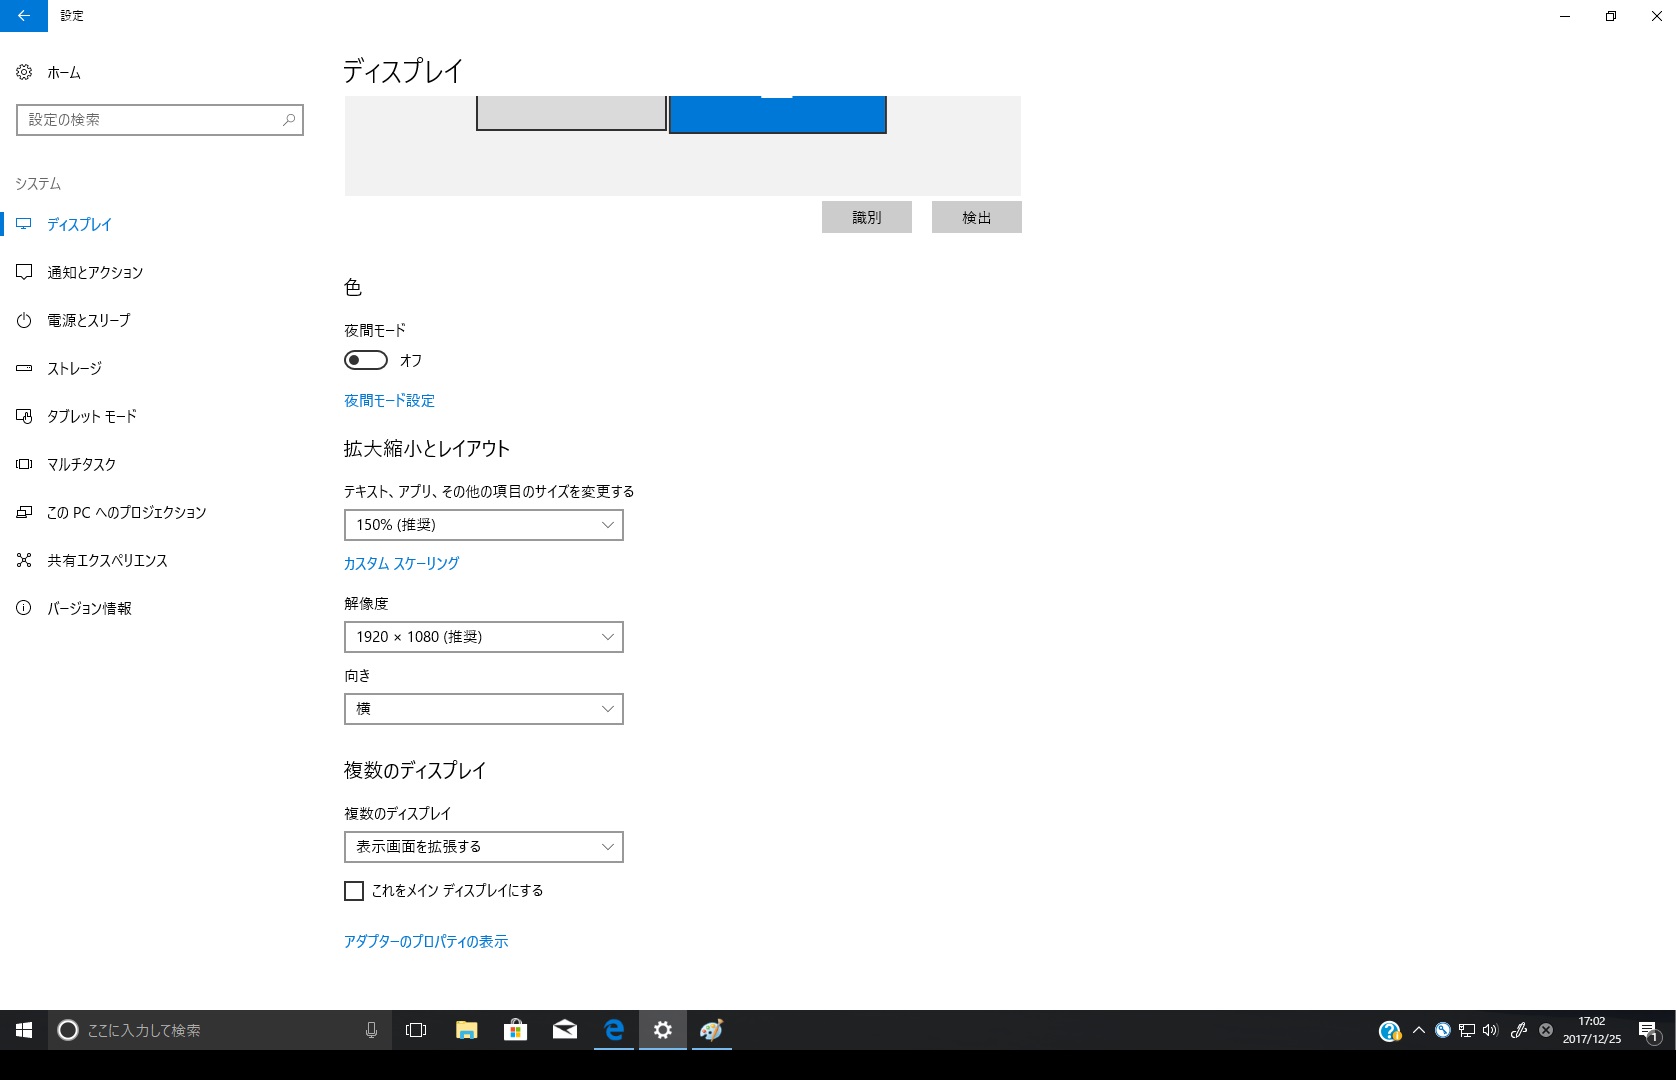Open the 表示画面を拡張する dropdown
Image resolution: width=1676 pixels, height=1080 pixels.
pos(484,847)
